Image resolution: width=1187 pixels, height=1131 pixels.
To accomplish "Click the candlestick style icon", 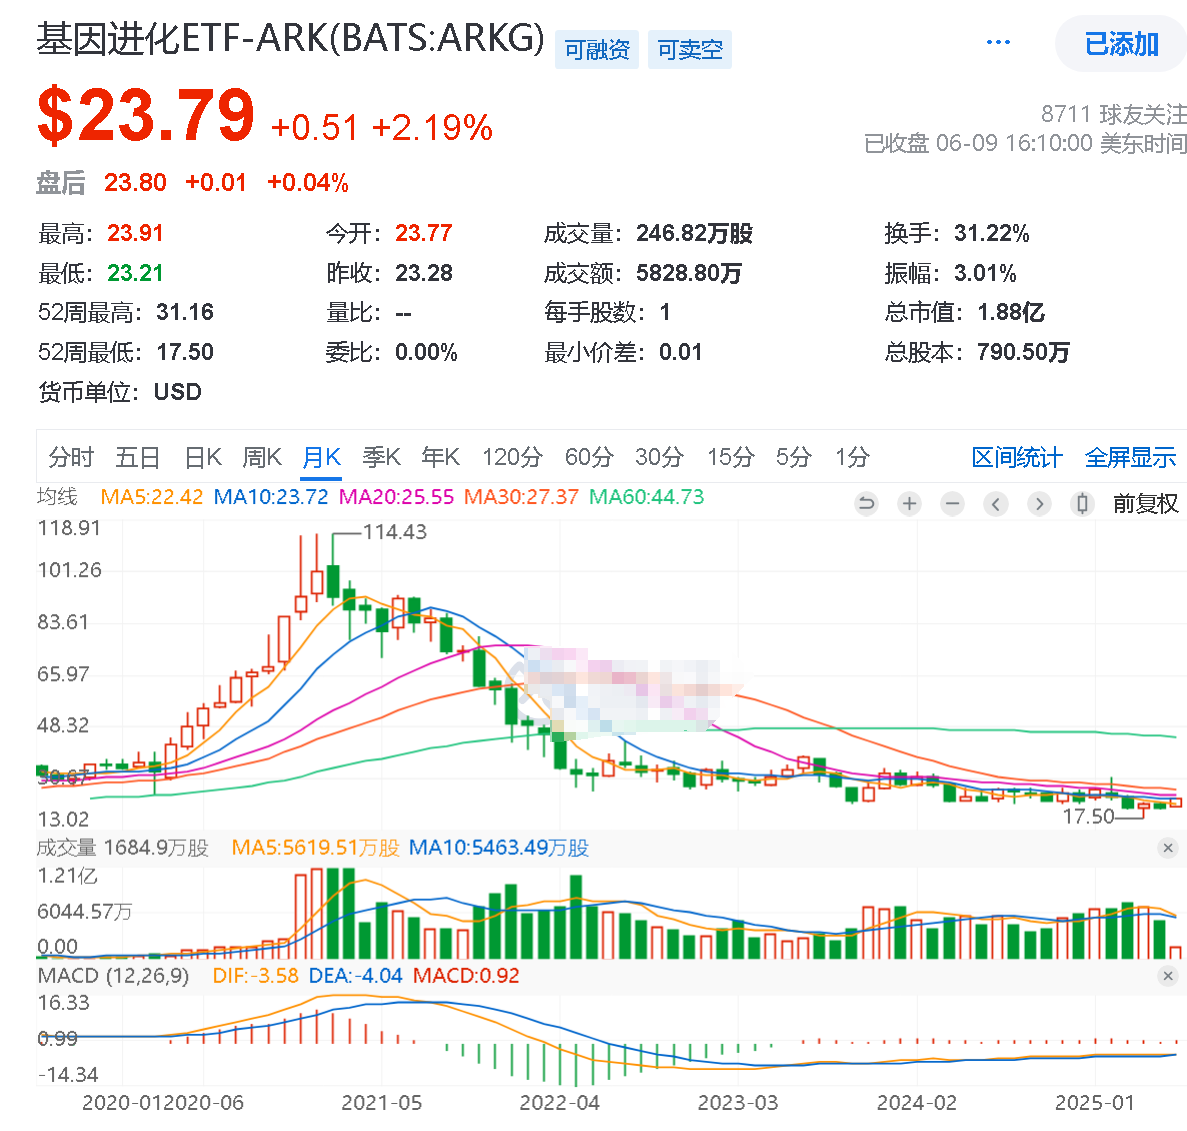I will [1083, 503].
